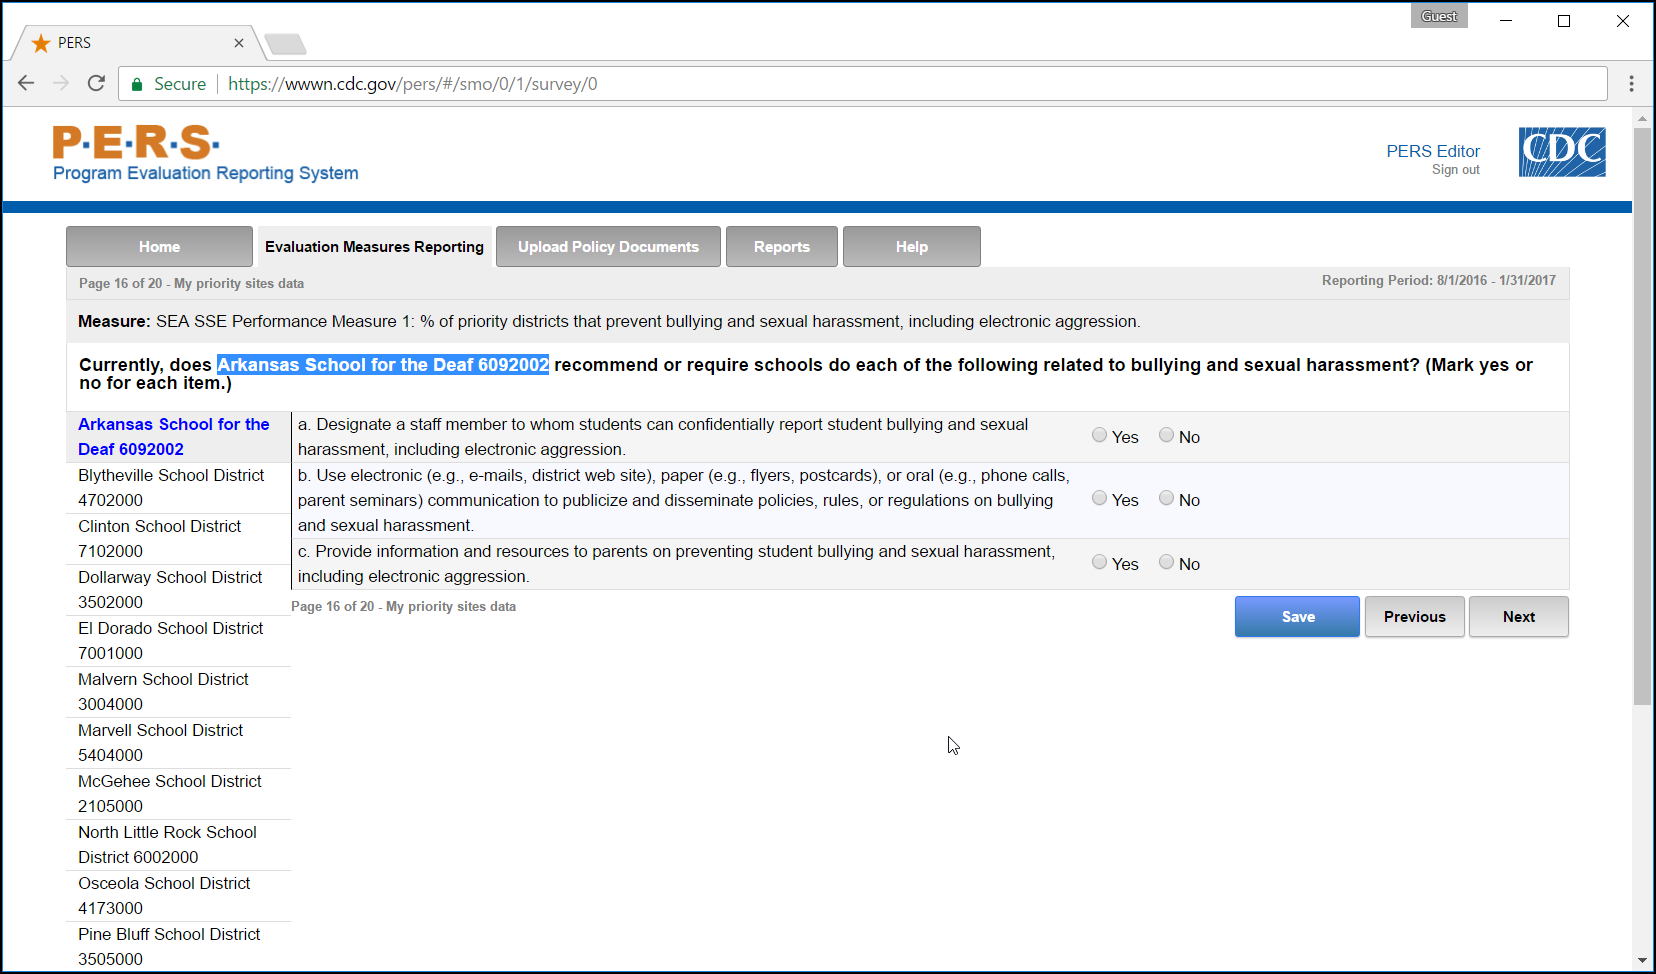
Task: Click item c text about parent resources
Action: click(676, 564)
